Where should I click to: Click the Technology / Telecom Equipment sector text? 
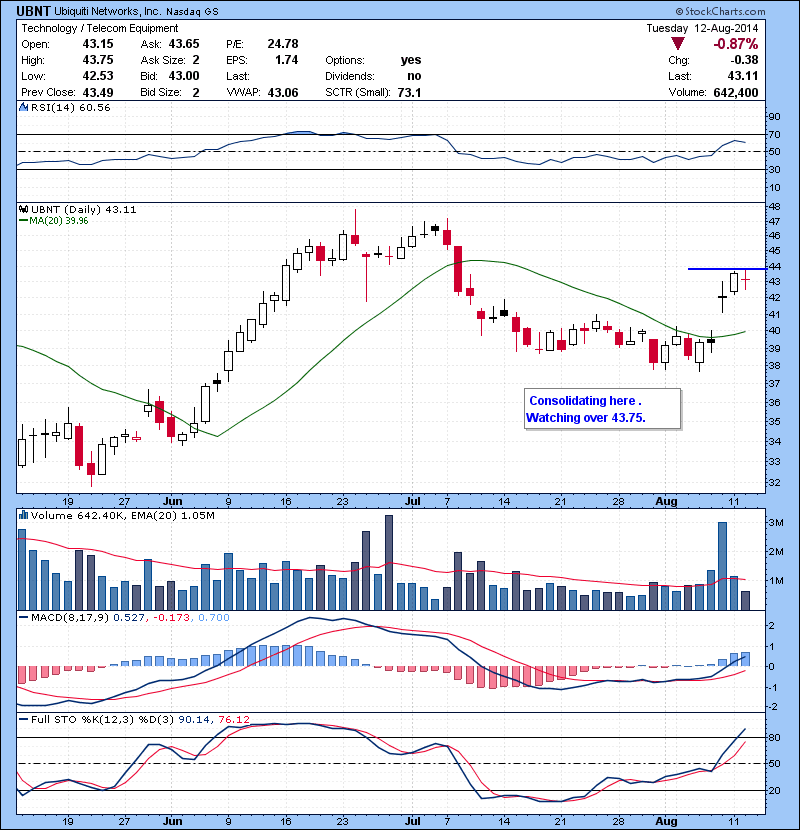100,28
